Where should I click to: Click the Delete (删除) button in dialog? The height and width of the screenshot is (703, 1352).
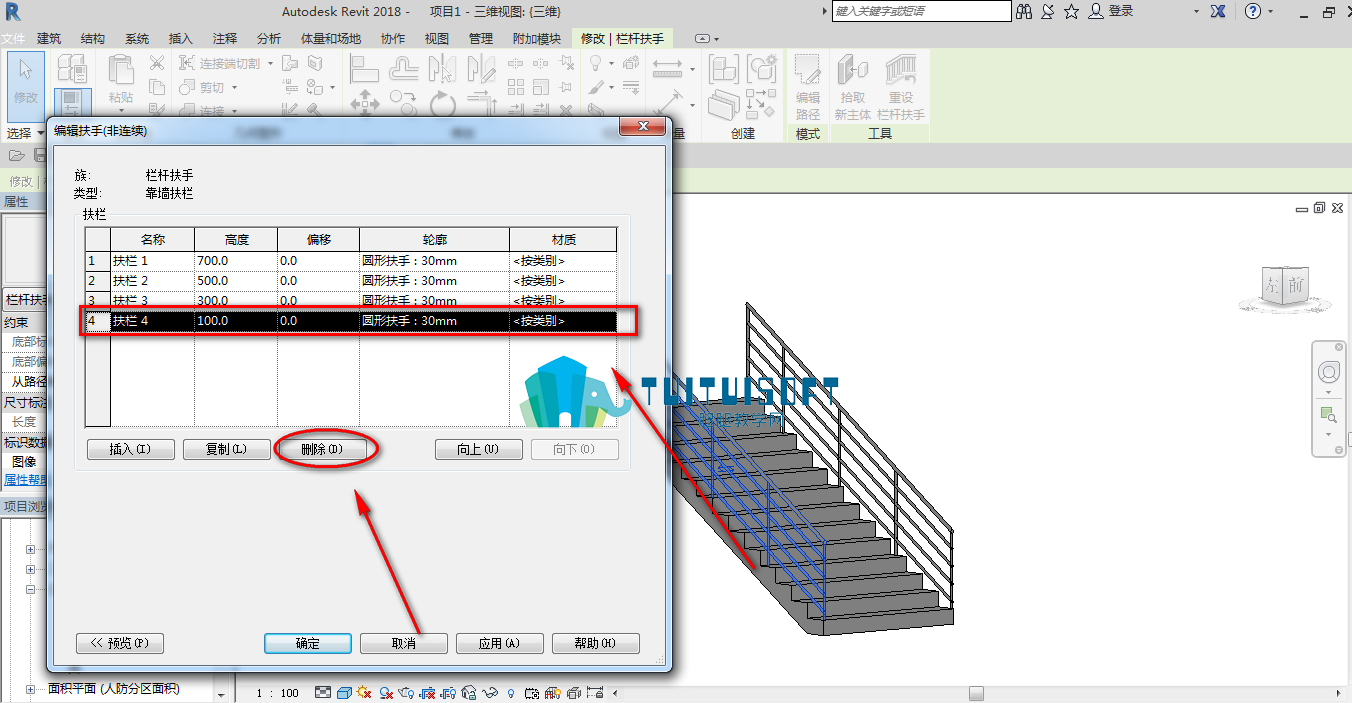tap(323, 450)
